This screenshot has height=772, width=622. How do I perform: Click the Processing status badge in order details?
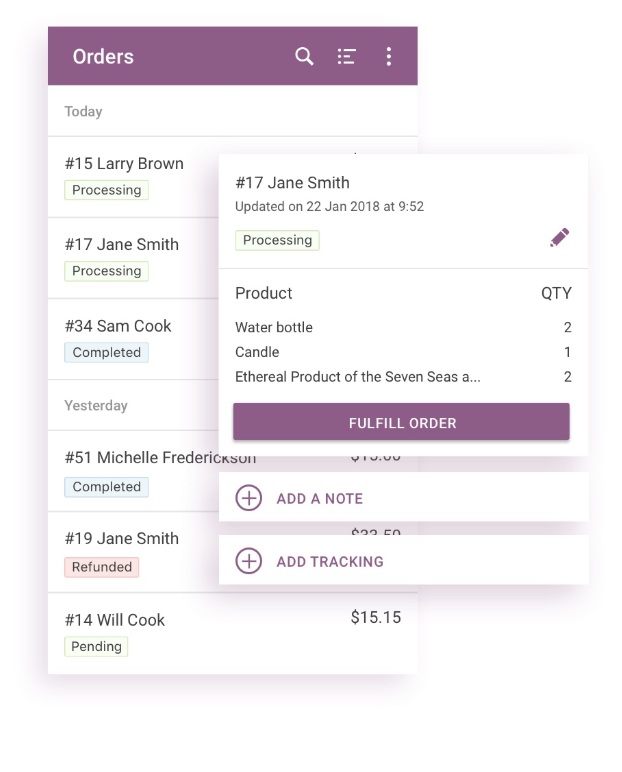(277, 240)
